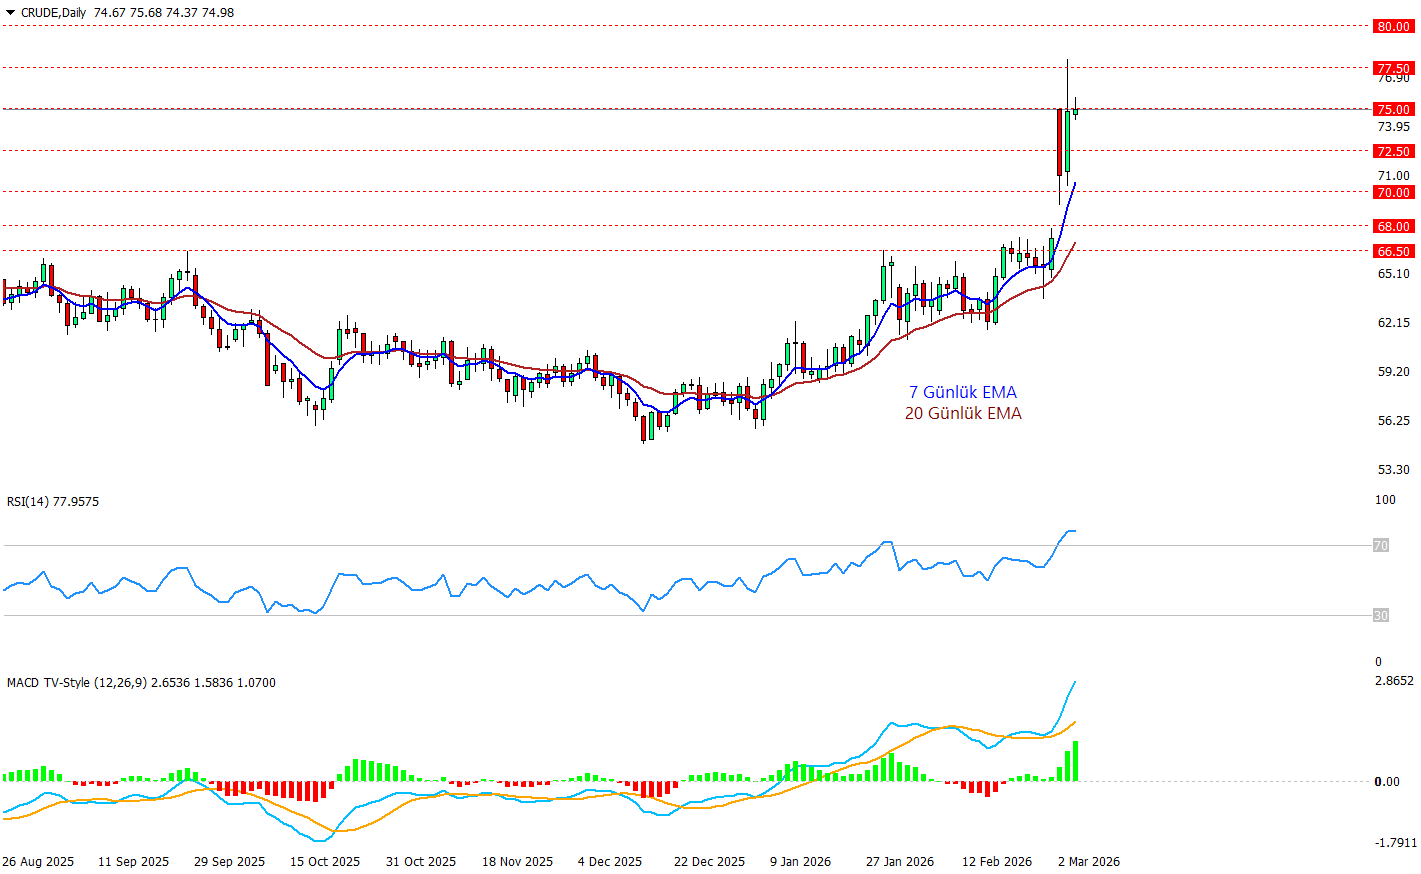This screenshot has width=1421, height=874.
Task: Click the RSI 70 overbought level marker
Action: pos(1380,546)
